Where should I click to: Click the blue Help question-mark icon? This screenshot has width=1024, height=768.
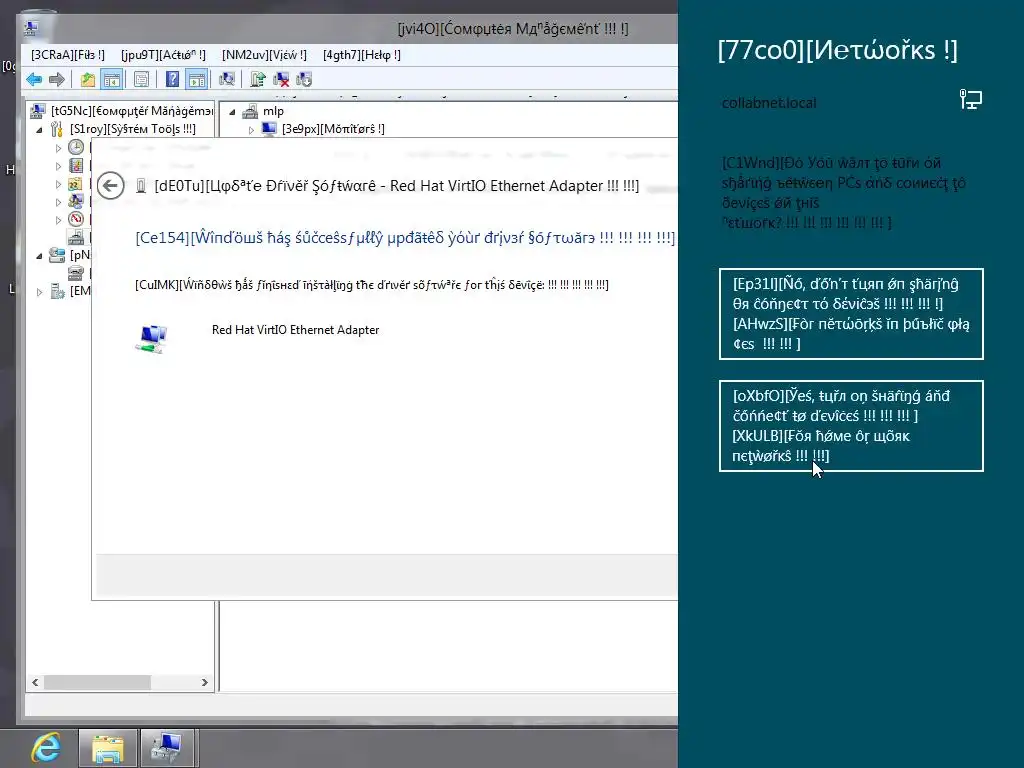[172, 80]
